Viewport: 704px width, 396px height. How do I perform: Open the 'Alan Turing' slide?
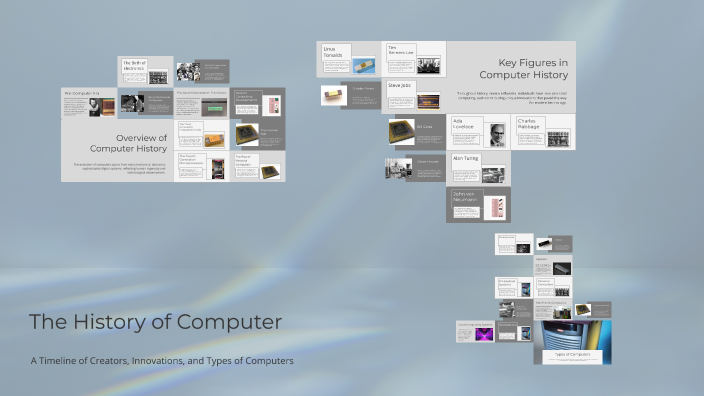click(479, 168)
